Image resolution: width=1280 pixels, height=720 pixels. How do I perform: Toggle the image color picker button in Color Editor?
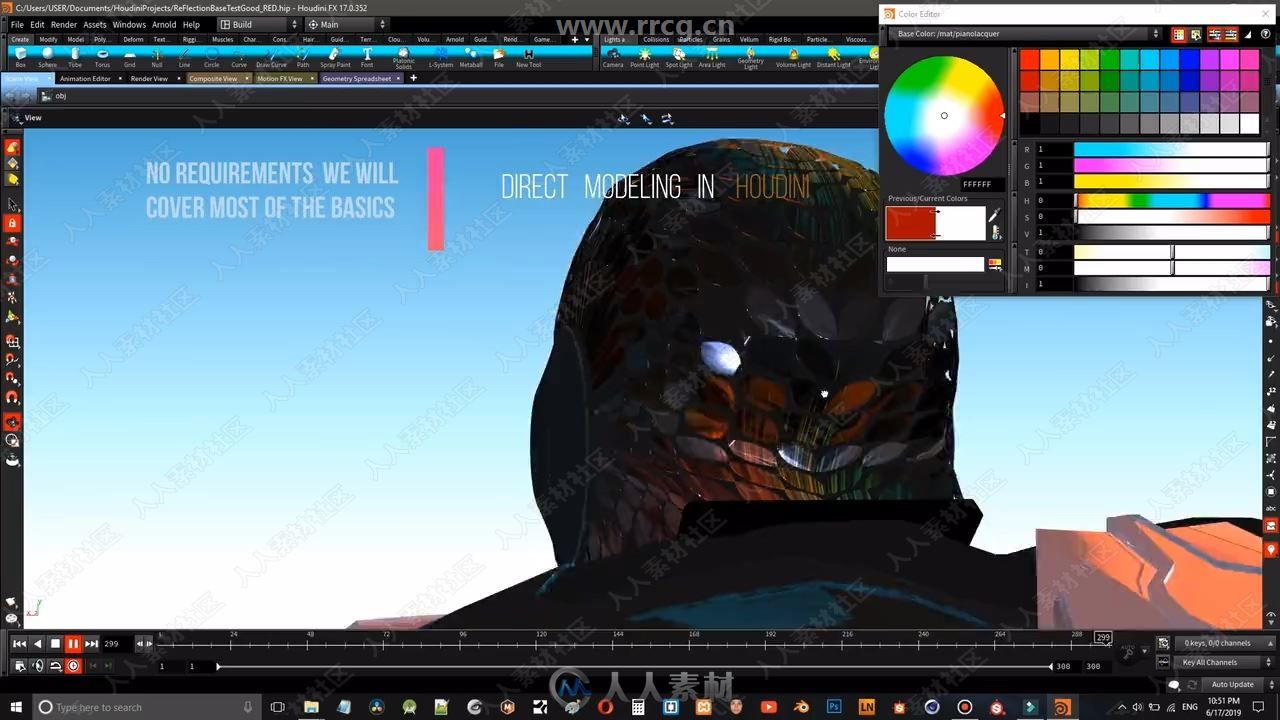1196,34
